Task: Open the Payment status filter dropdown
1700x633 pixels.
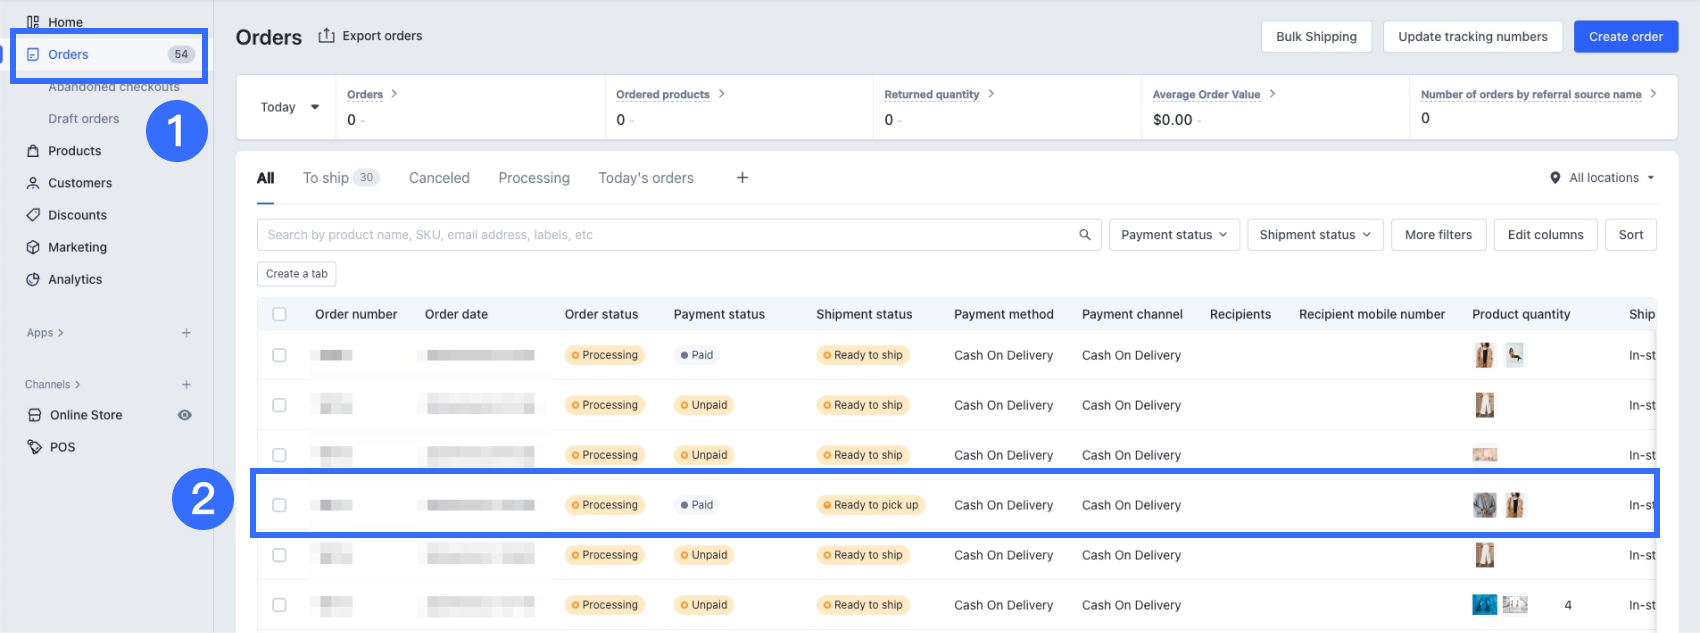Action: [x=1174, y=235]
